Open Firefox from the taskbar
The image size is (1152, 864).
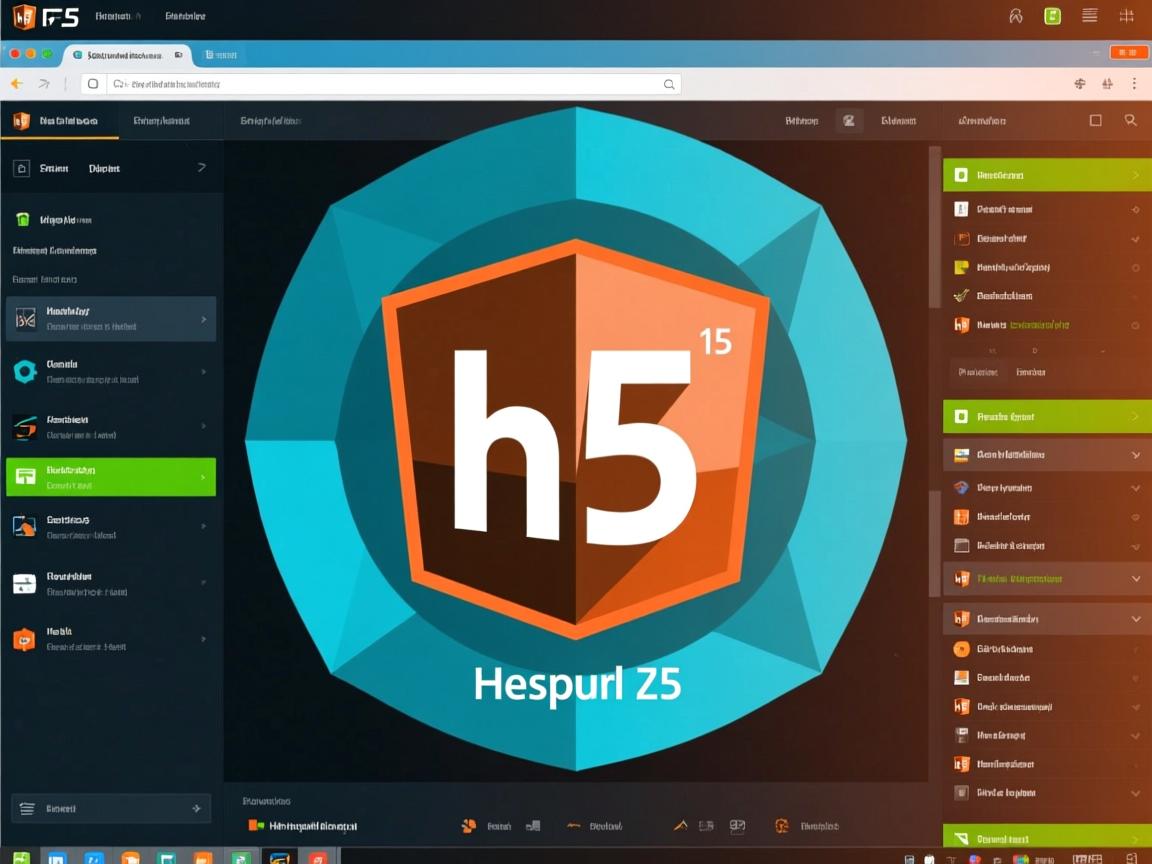129,858
